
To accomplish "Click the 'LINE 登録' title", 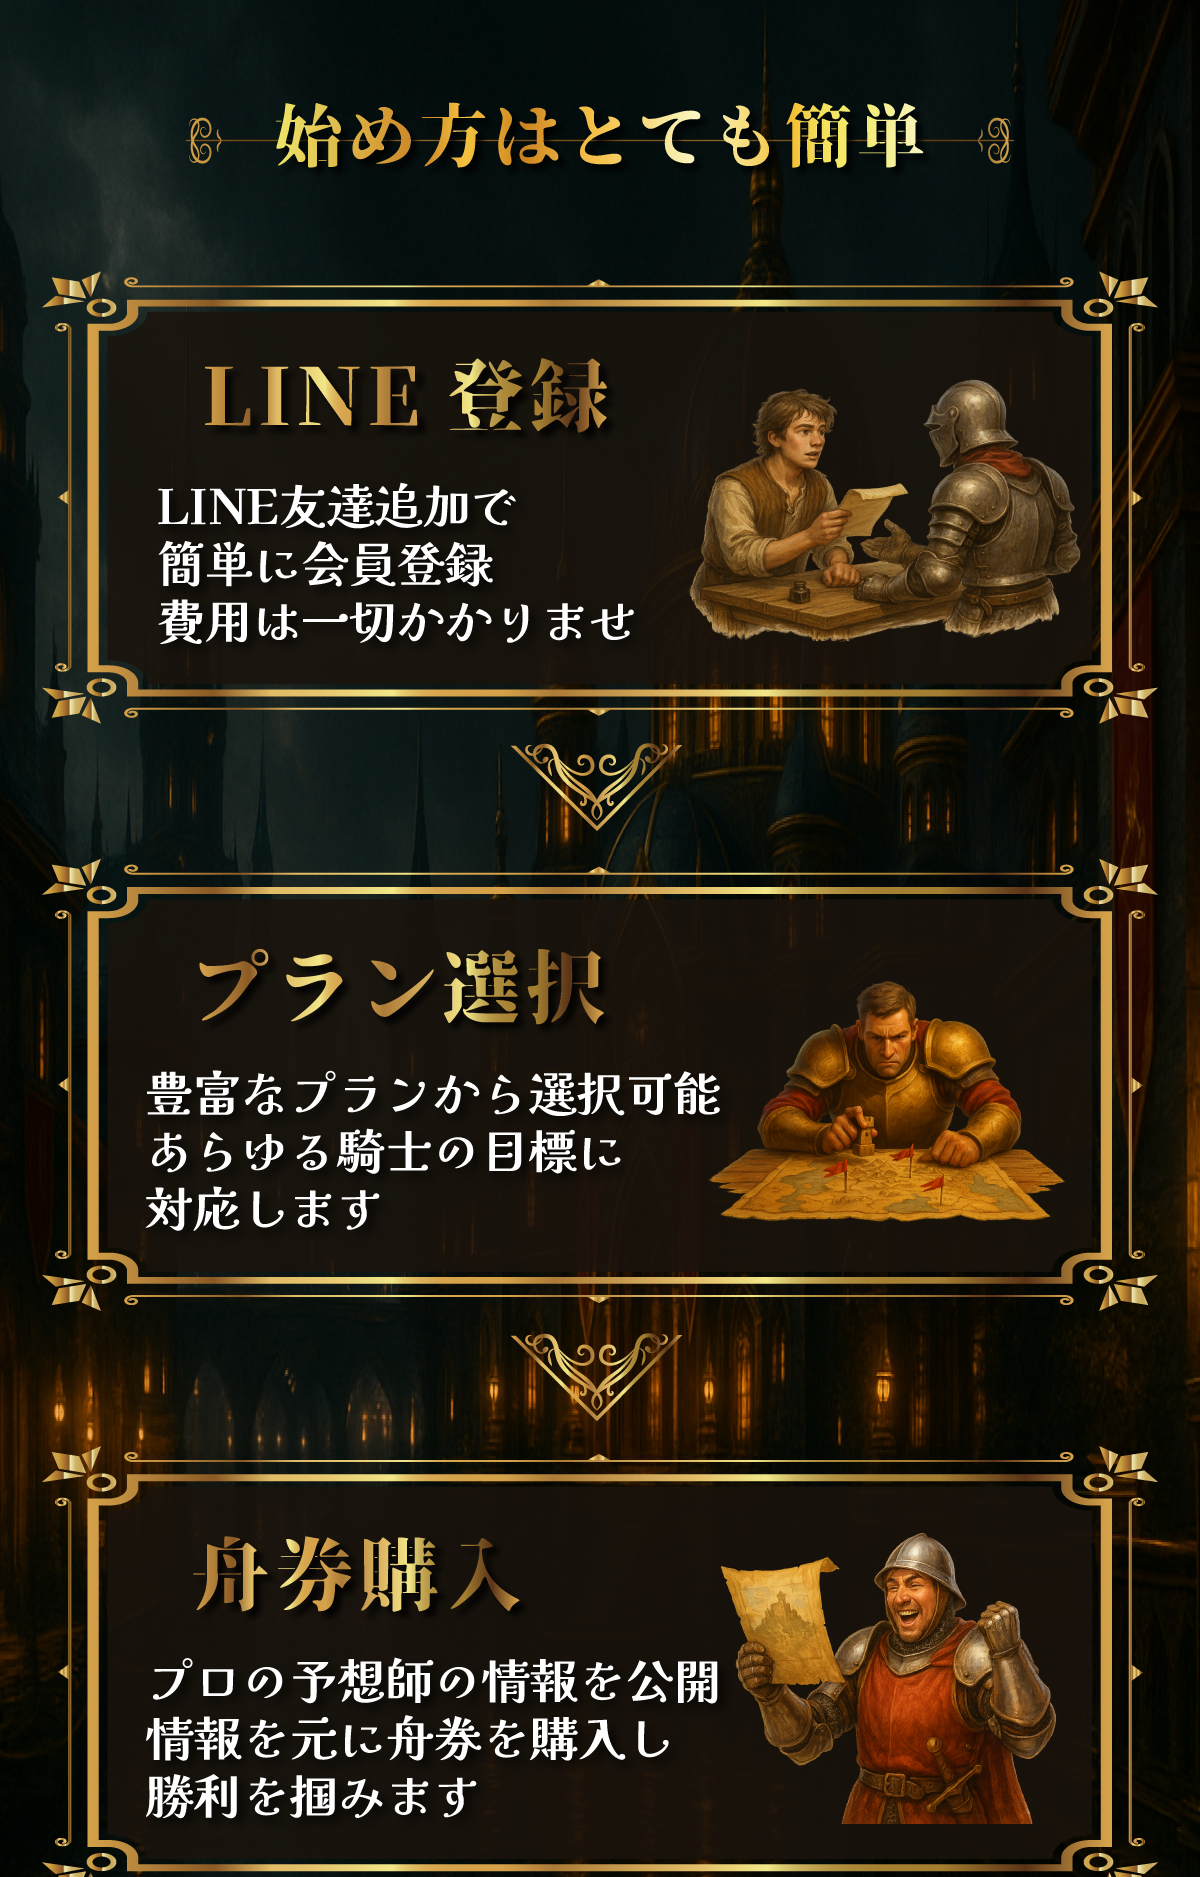I will point(406,396).
